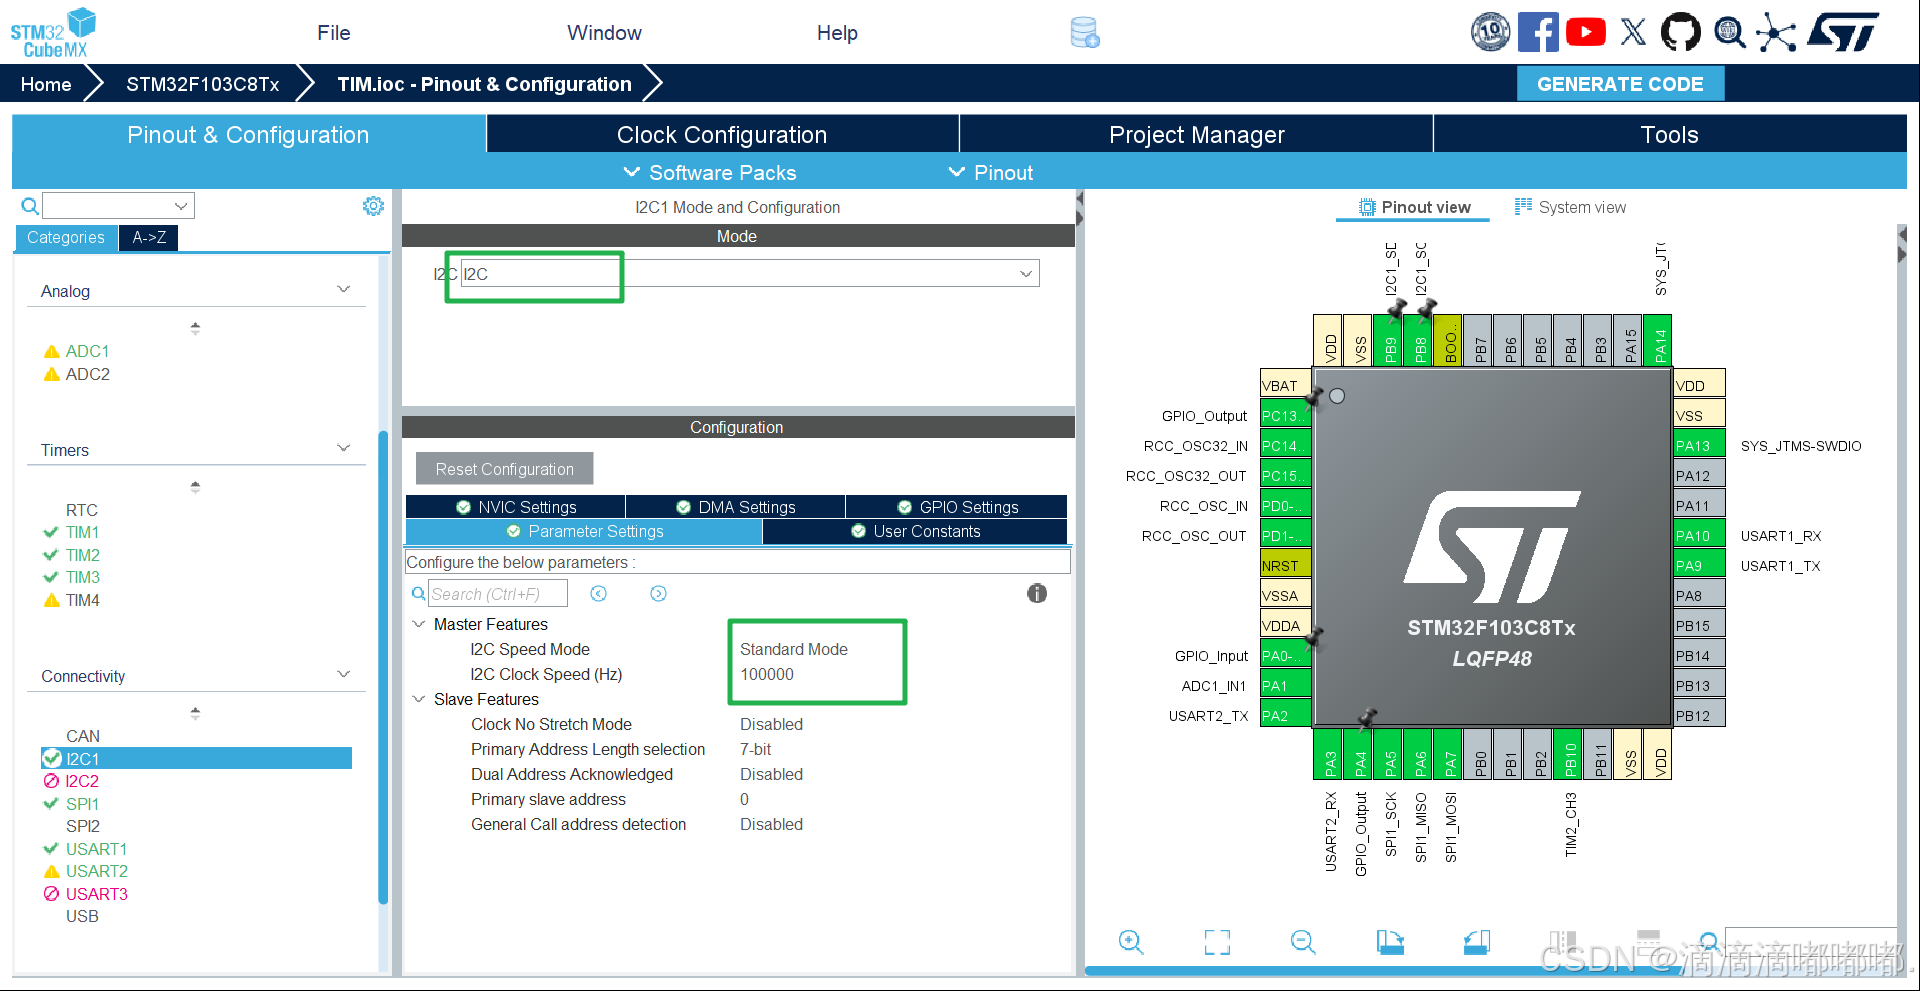Click the STM32CubeMX logo

(x=53, y=33)
